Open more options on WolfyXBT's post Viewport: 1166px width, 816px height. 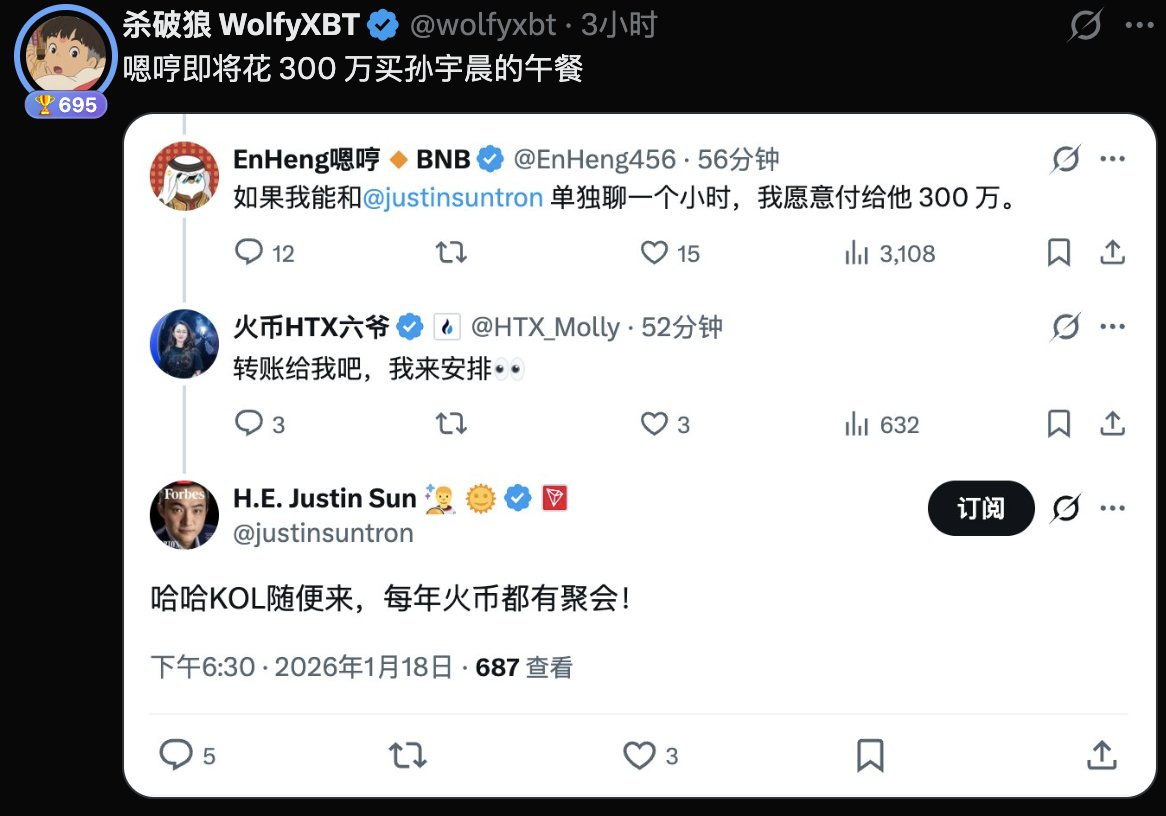pyautogui.click(x=1138, y=25)
